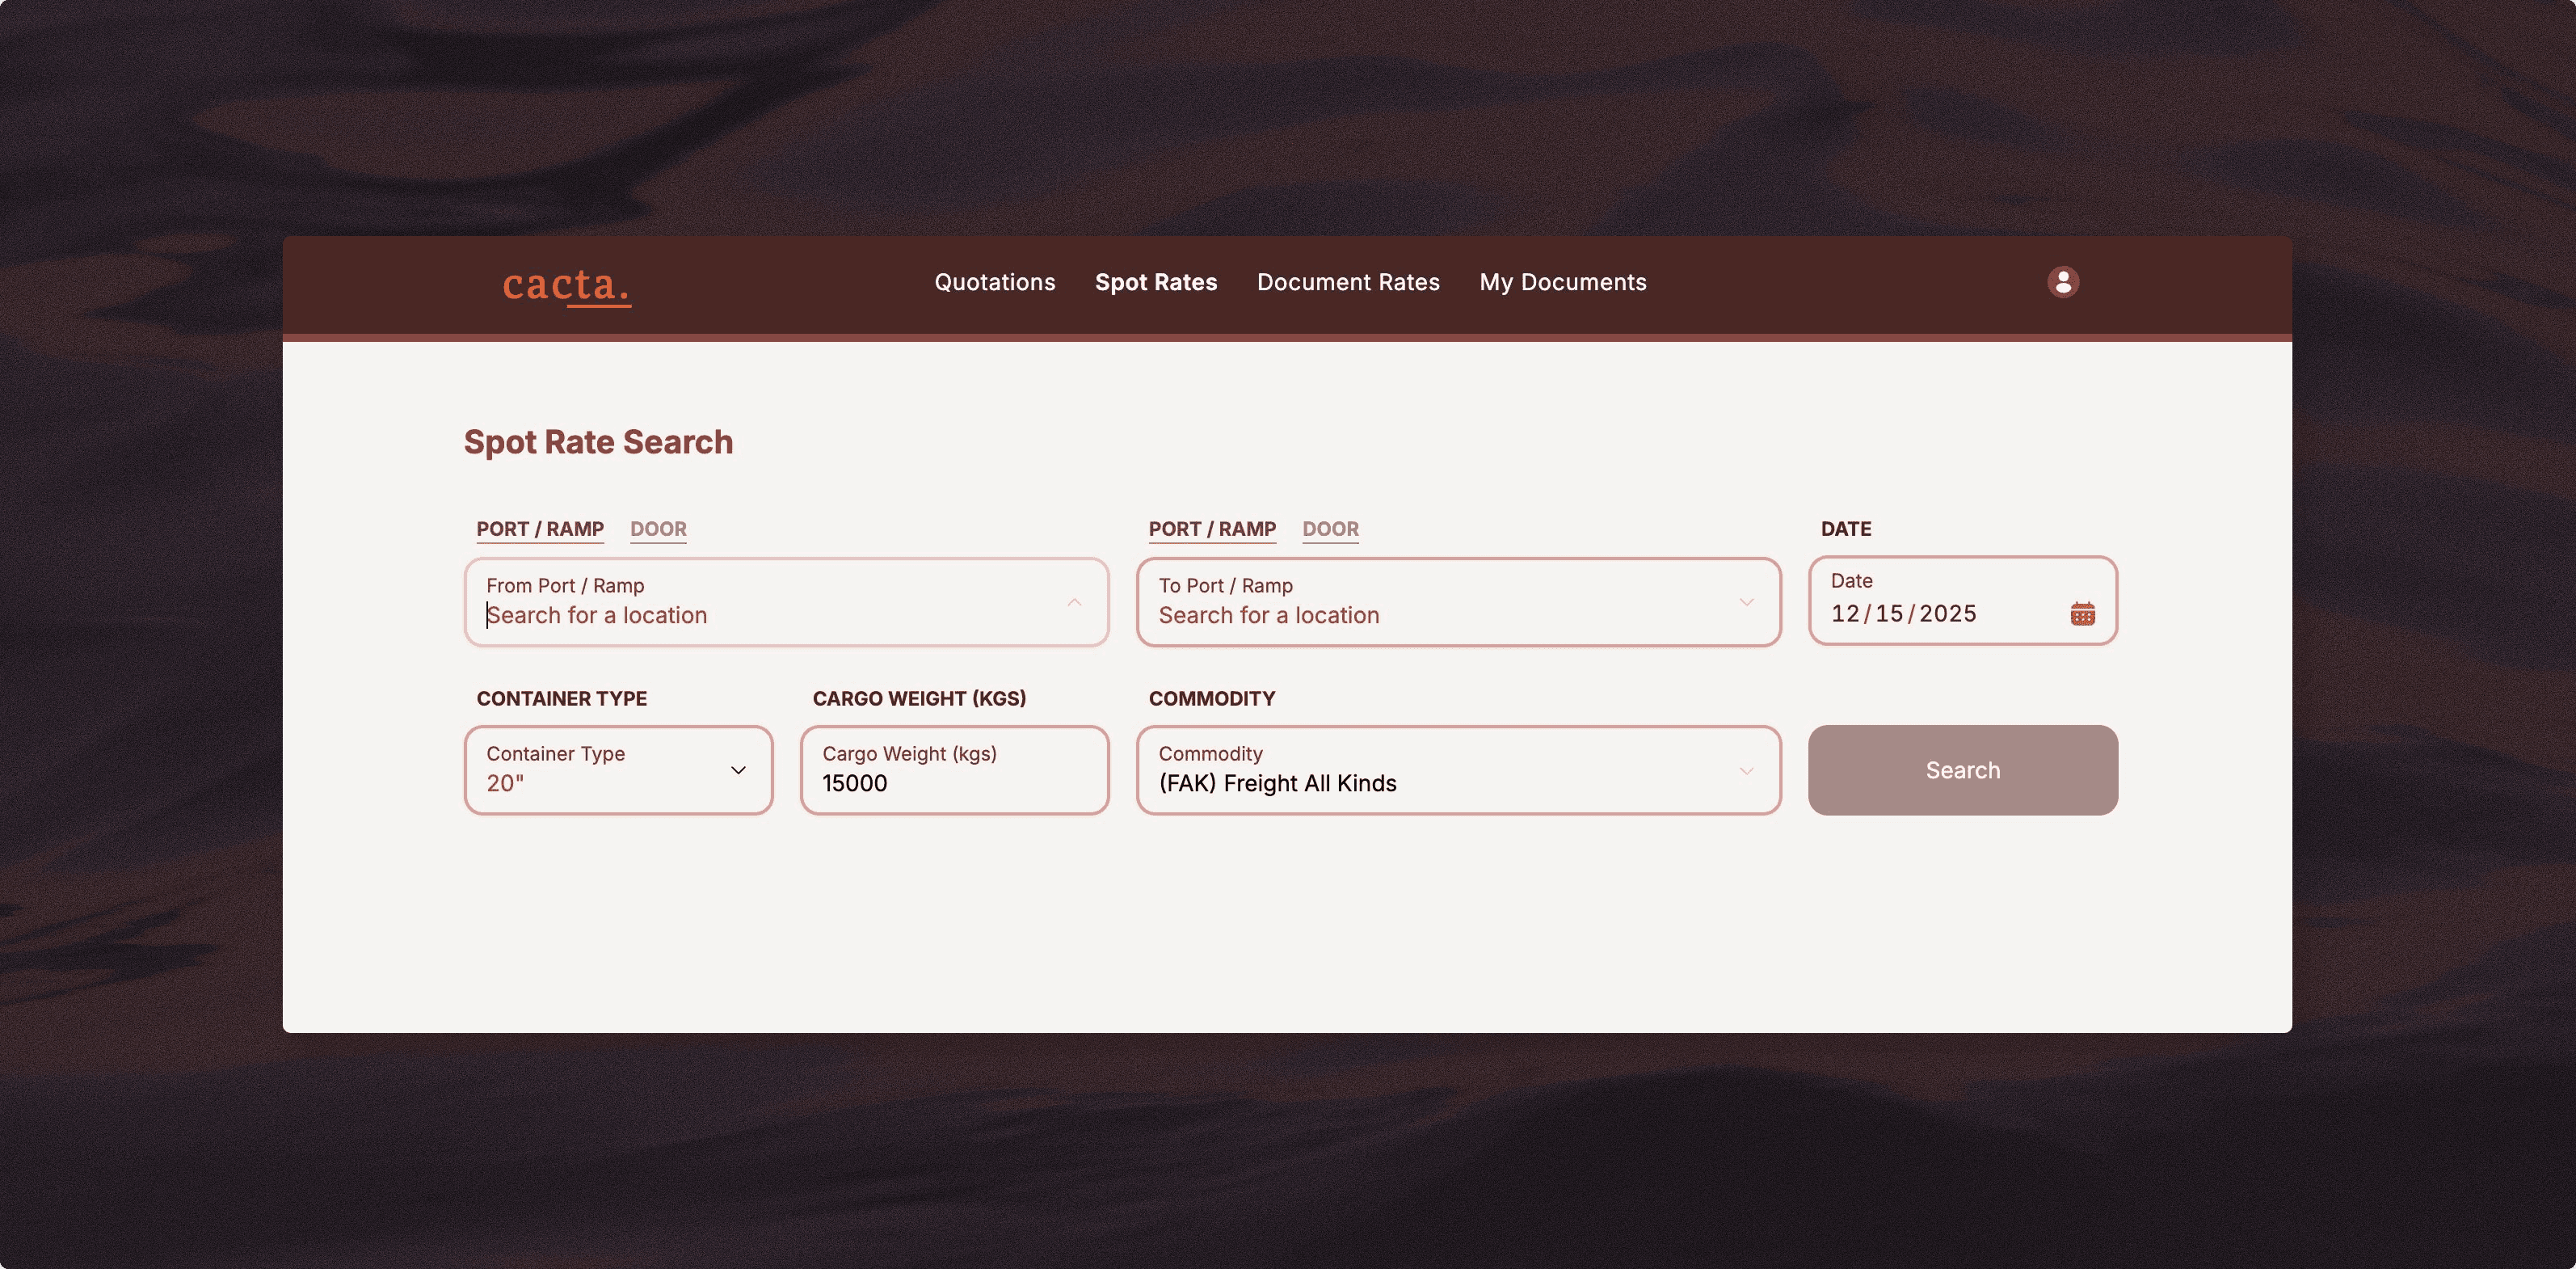
Task: Open the calendar date picker icon
Action: [x=2082, y=613]
